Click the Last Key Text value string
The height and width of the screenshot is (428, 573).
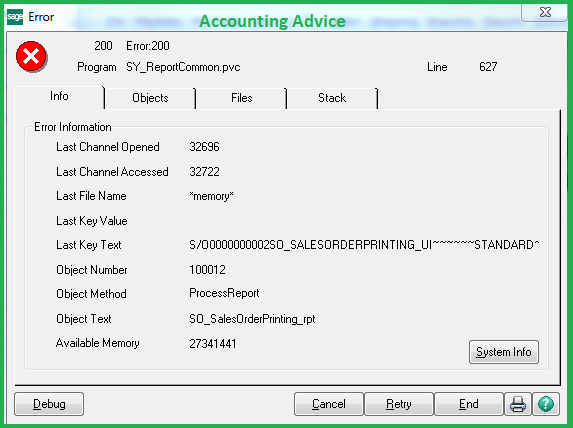click(364, 245)
